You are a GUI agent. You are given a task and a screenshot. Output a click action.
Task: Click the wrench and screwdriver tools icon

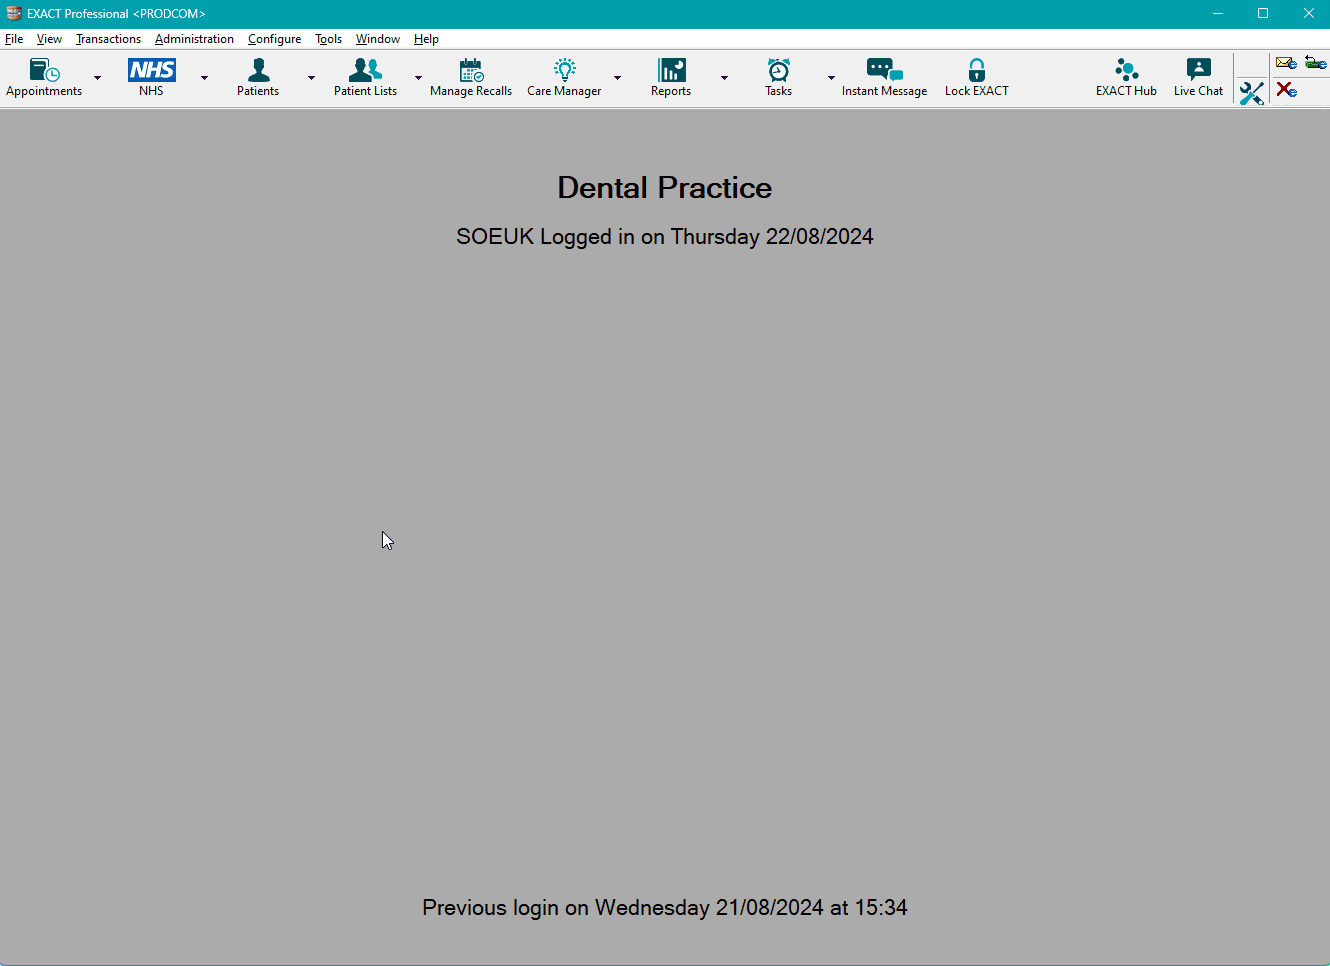pos(1251,93)
